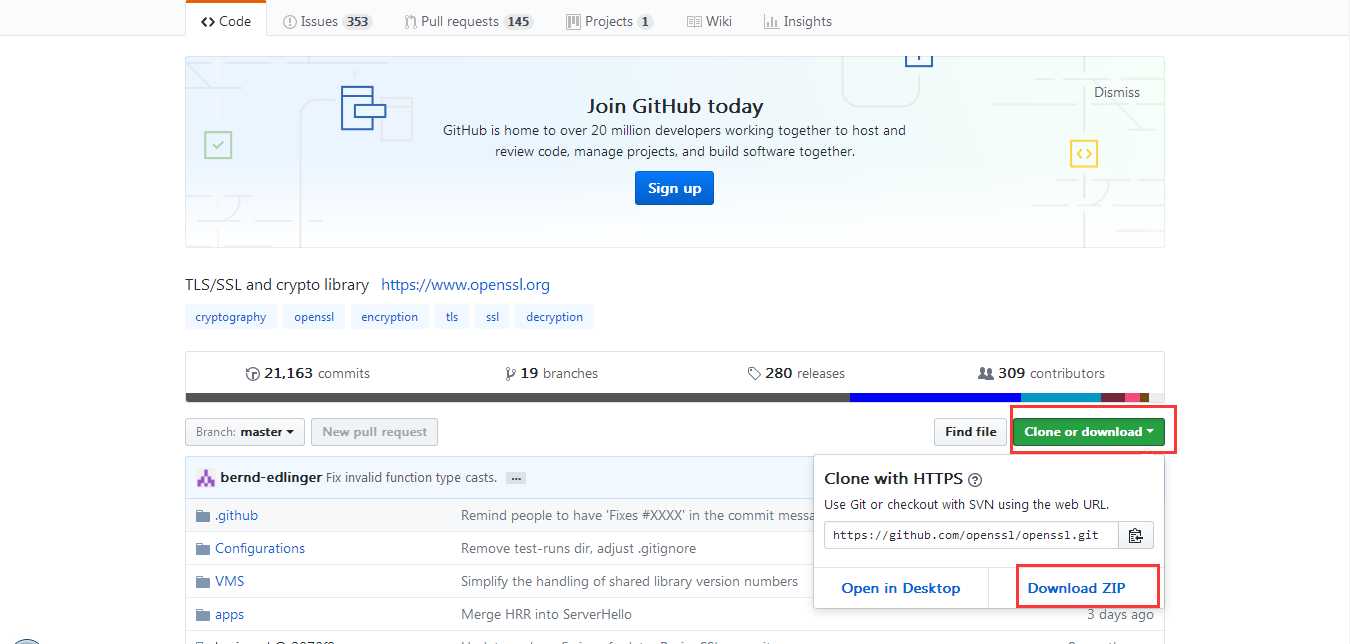Open the Pull requests tab

point(468,21)
